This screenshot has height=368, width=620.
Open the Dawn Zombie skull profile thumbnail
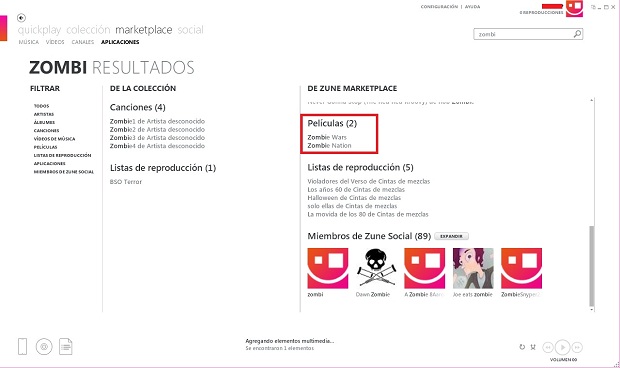tap(376, 268)
